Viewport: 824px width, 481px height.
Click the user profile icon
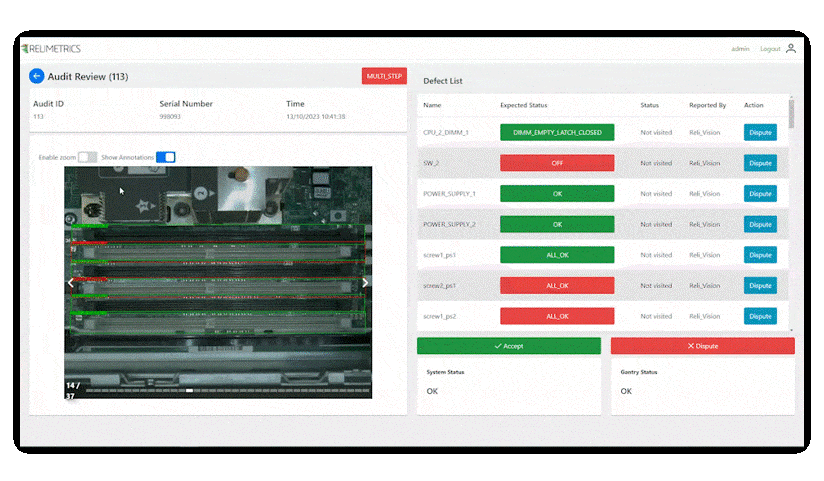pyautogui.click(x=791, y=48)
